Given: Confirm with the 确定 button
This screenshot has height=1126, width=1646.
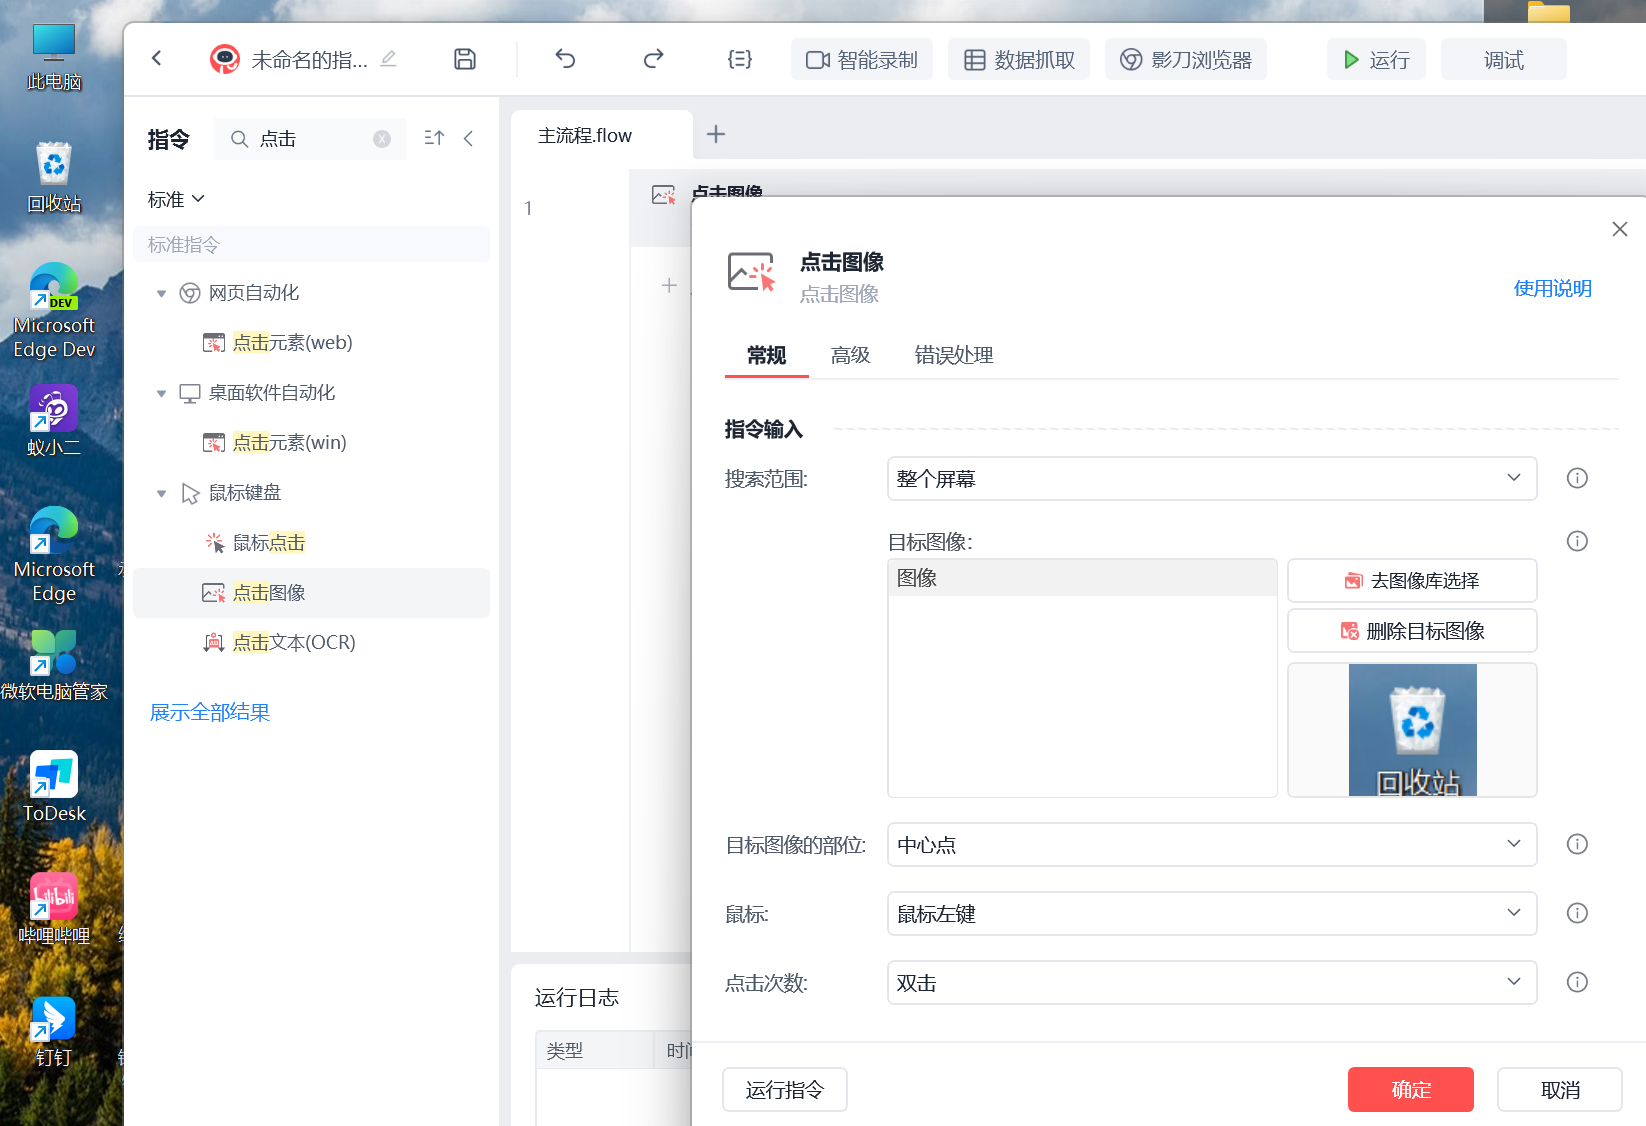Looking at the screenshot, I should 1411,1089.
